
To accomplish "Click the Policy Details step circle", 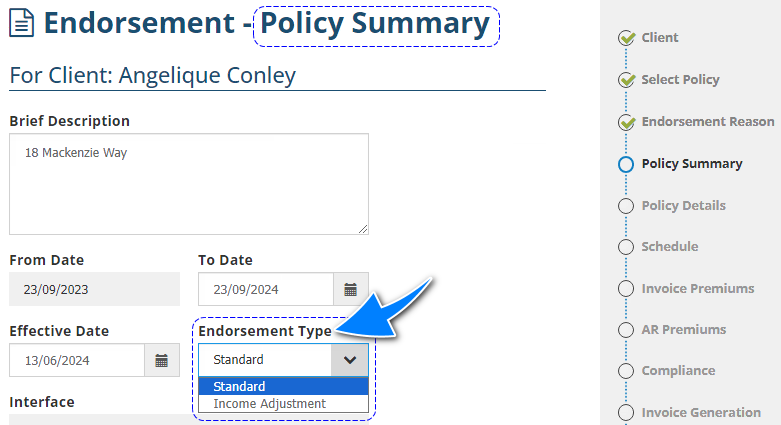I will pos(627,206).
